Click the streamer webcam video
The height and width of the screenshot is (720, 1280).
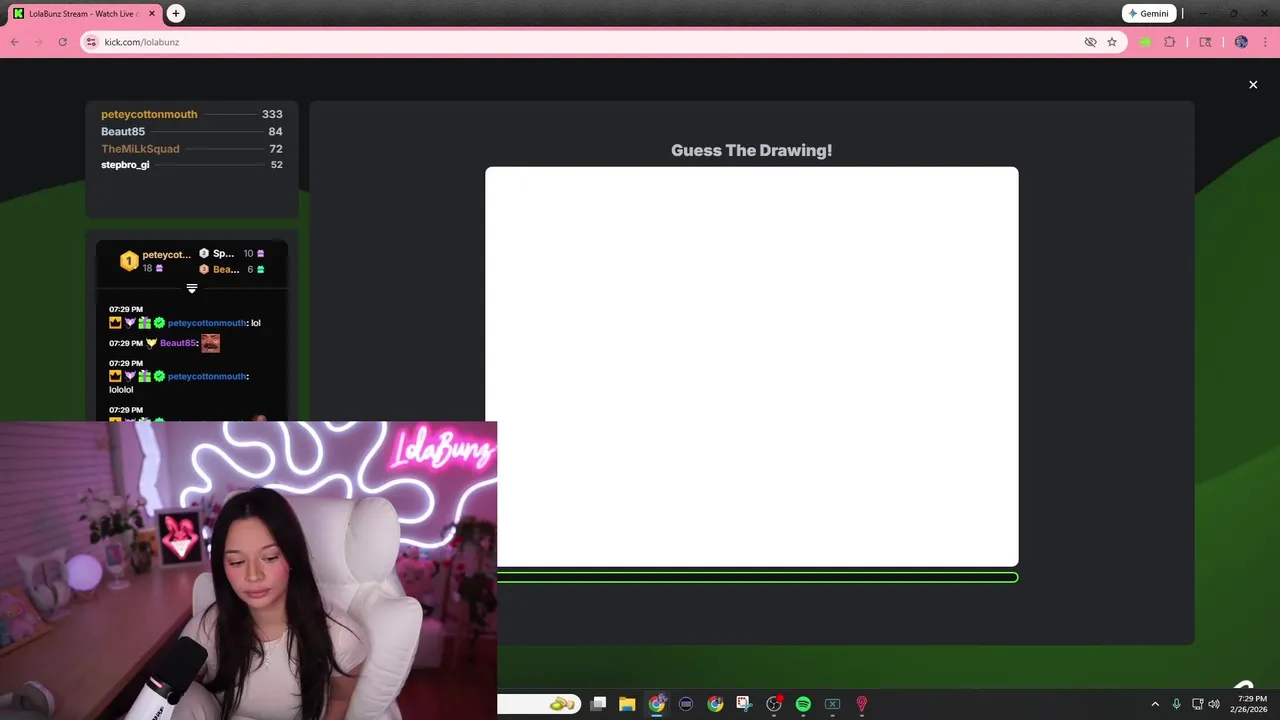pos(248,570)
